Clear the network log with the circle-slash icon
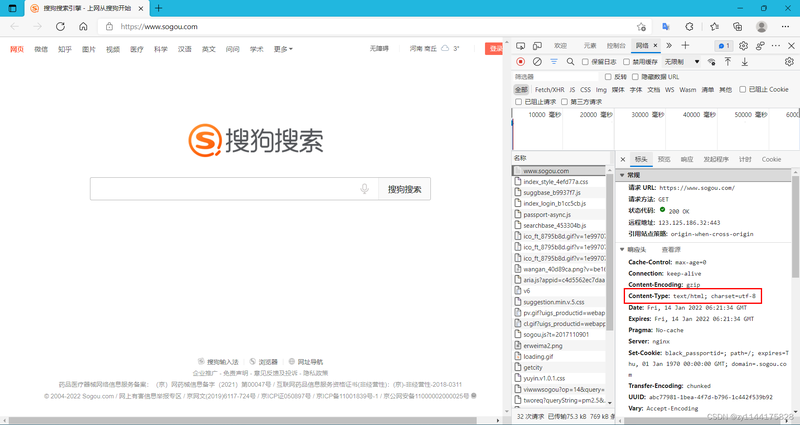Viewport: 800px width, 425px height. 537,62
